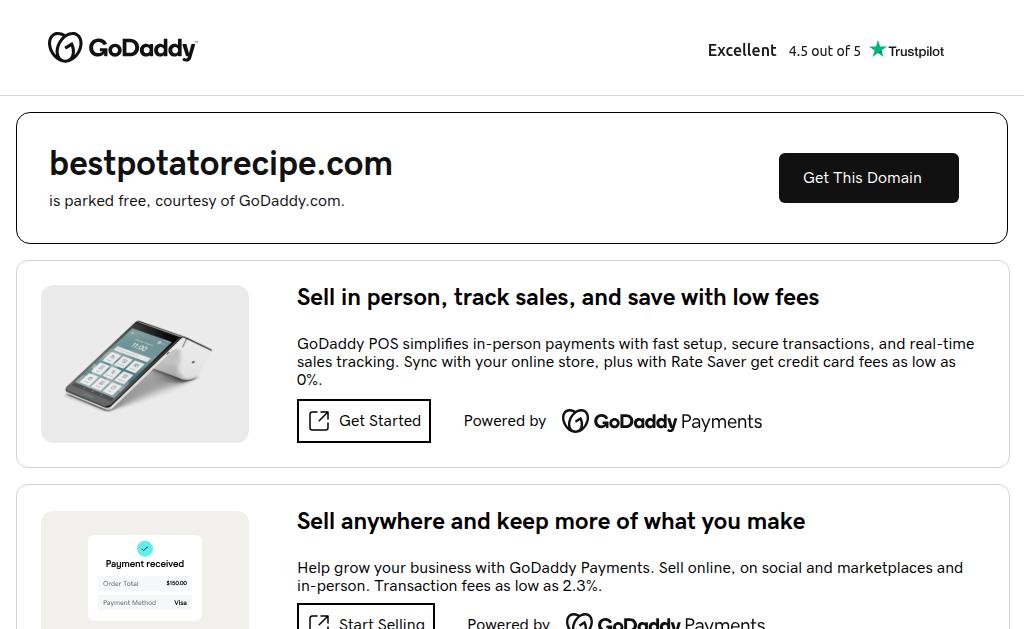The width and height of the screenshot is (1024, 629).
Task: Click the green checkmark icon above Payment received
Action: pyautogui.click(x=145, y=548)
